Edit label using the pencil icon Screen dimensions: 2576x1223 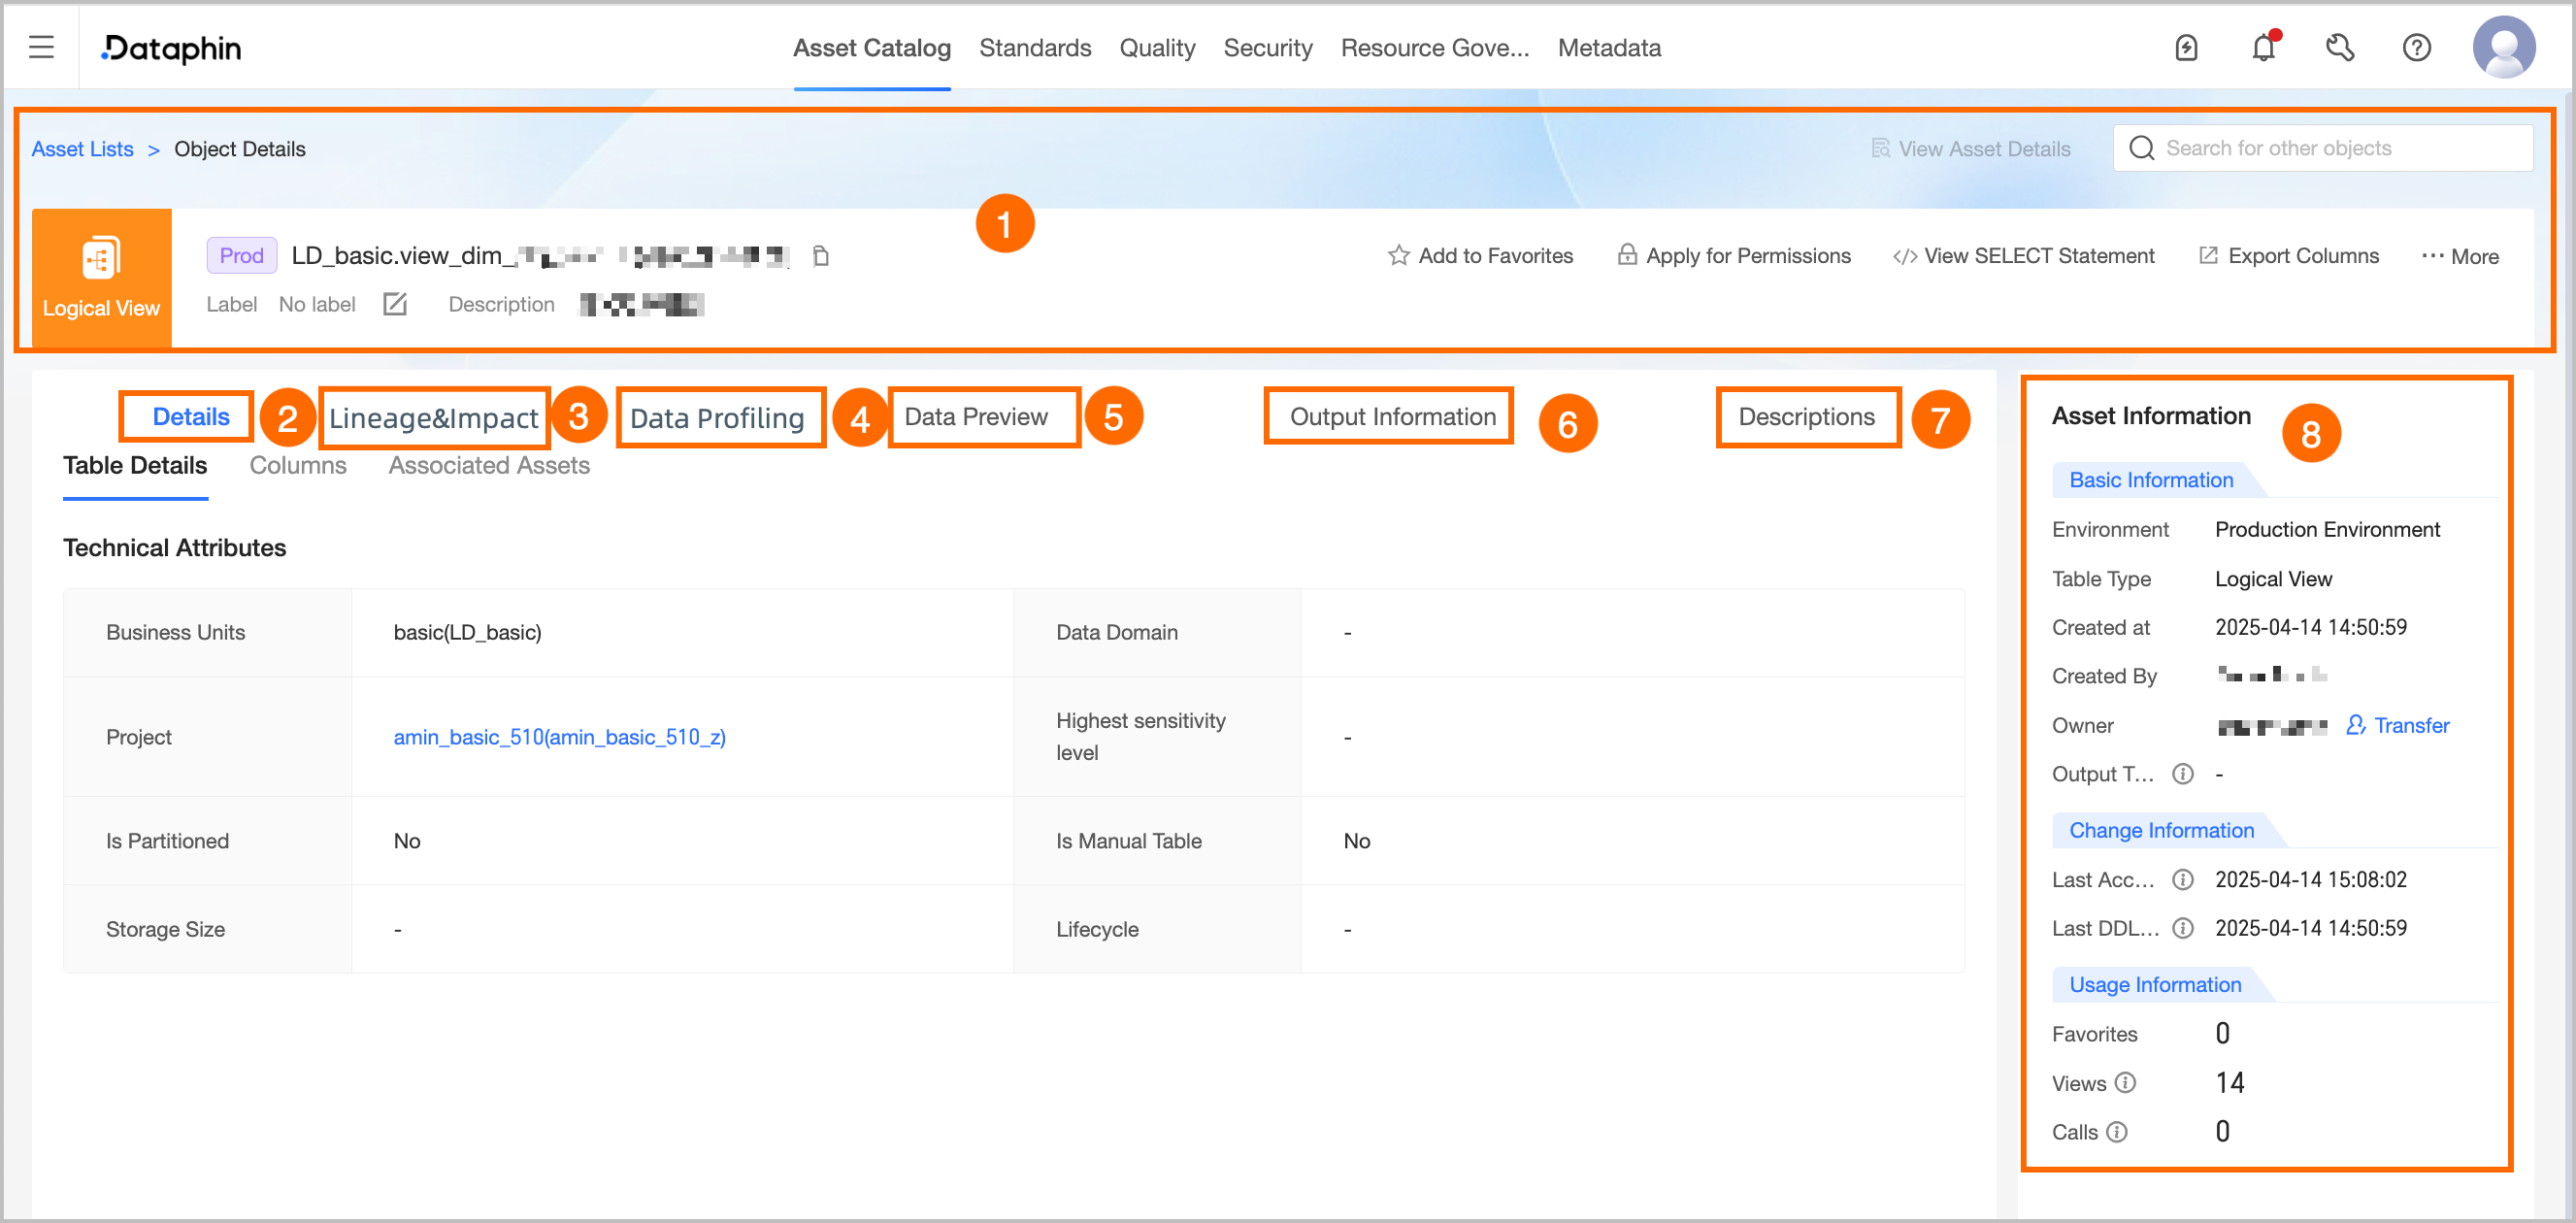[x=395, y=304]
